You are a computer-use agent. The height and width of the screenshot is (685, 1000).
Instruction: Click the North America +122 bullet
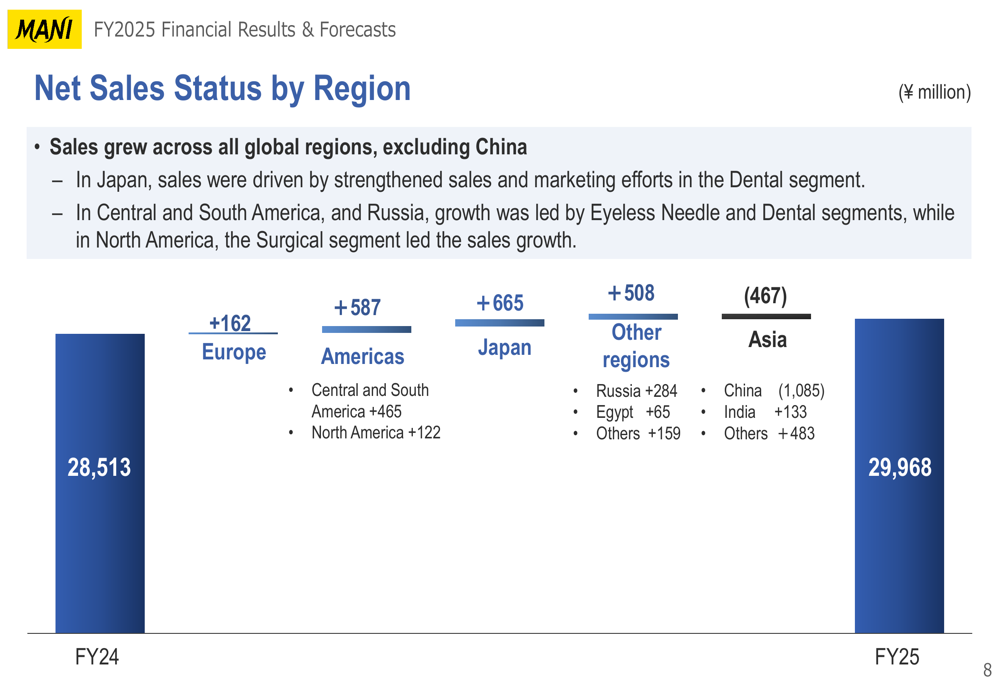tap(375, 433)
